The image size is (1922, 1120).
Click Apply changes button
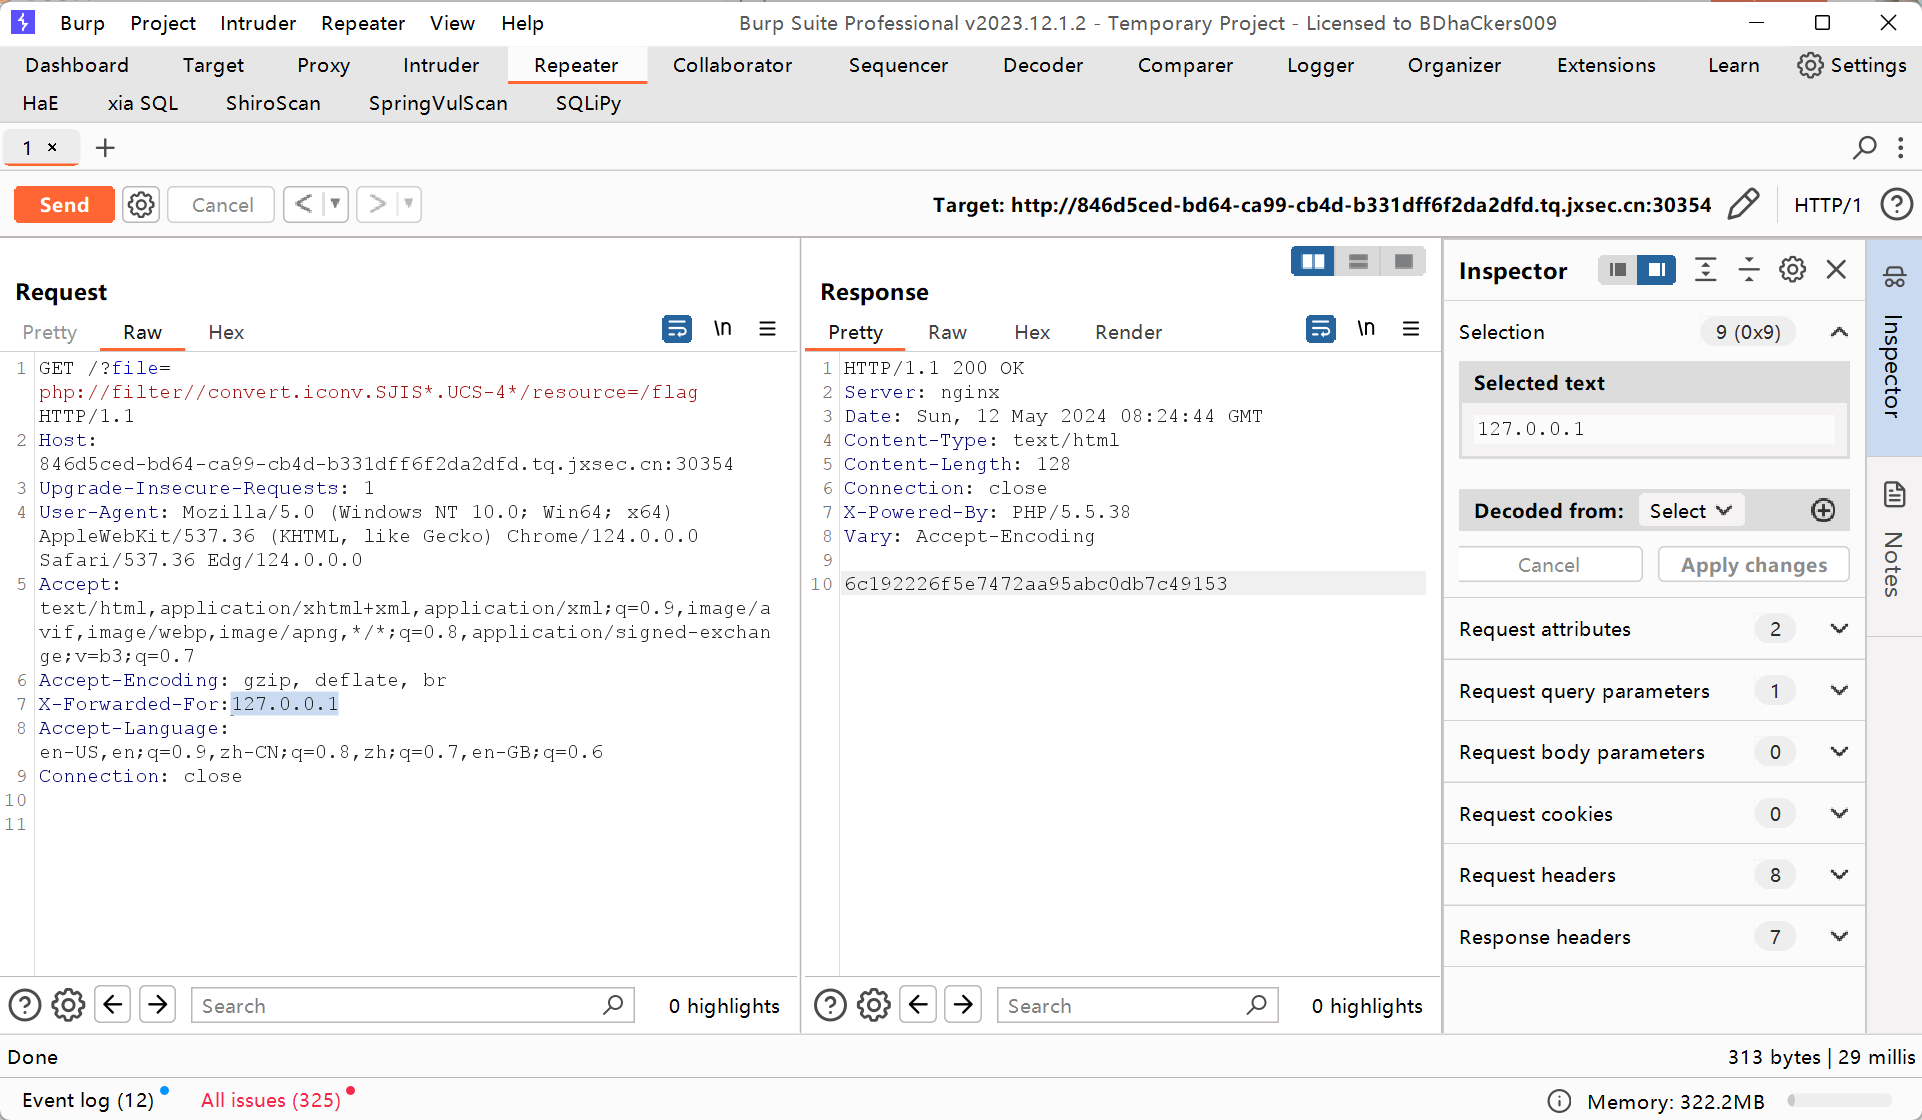pos(1753,565)
